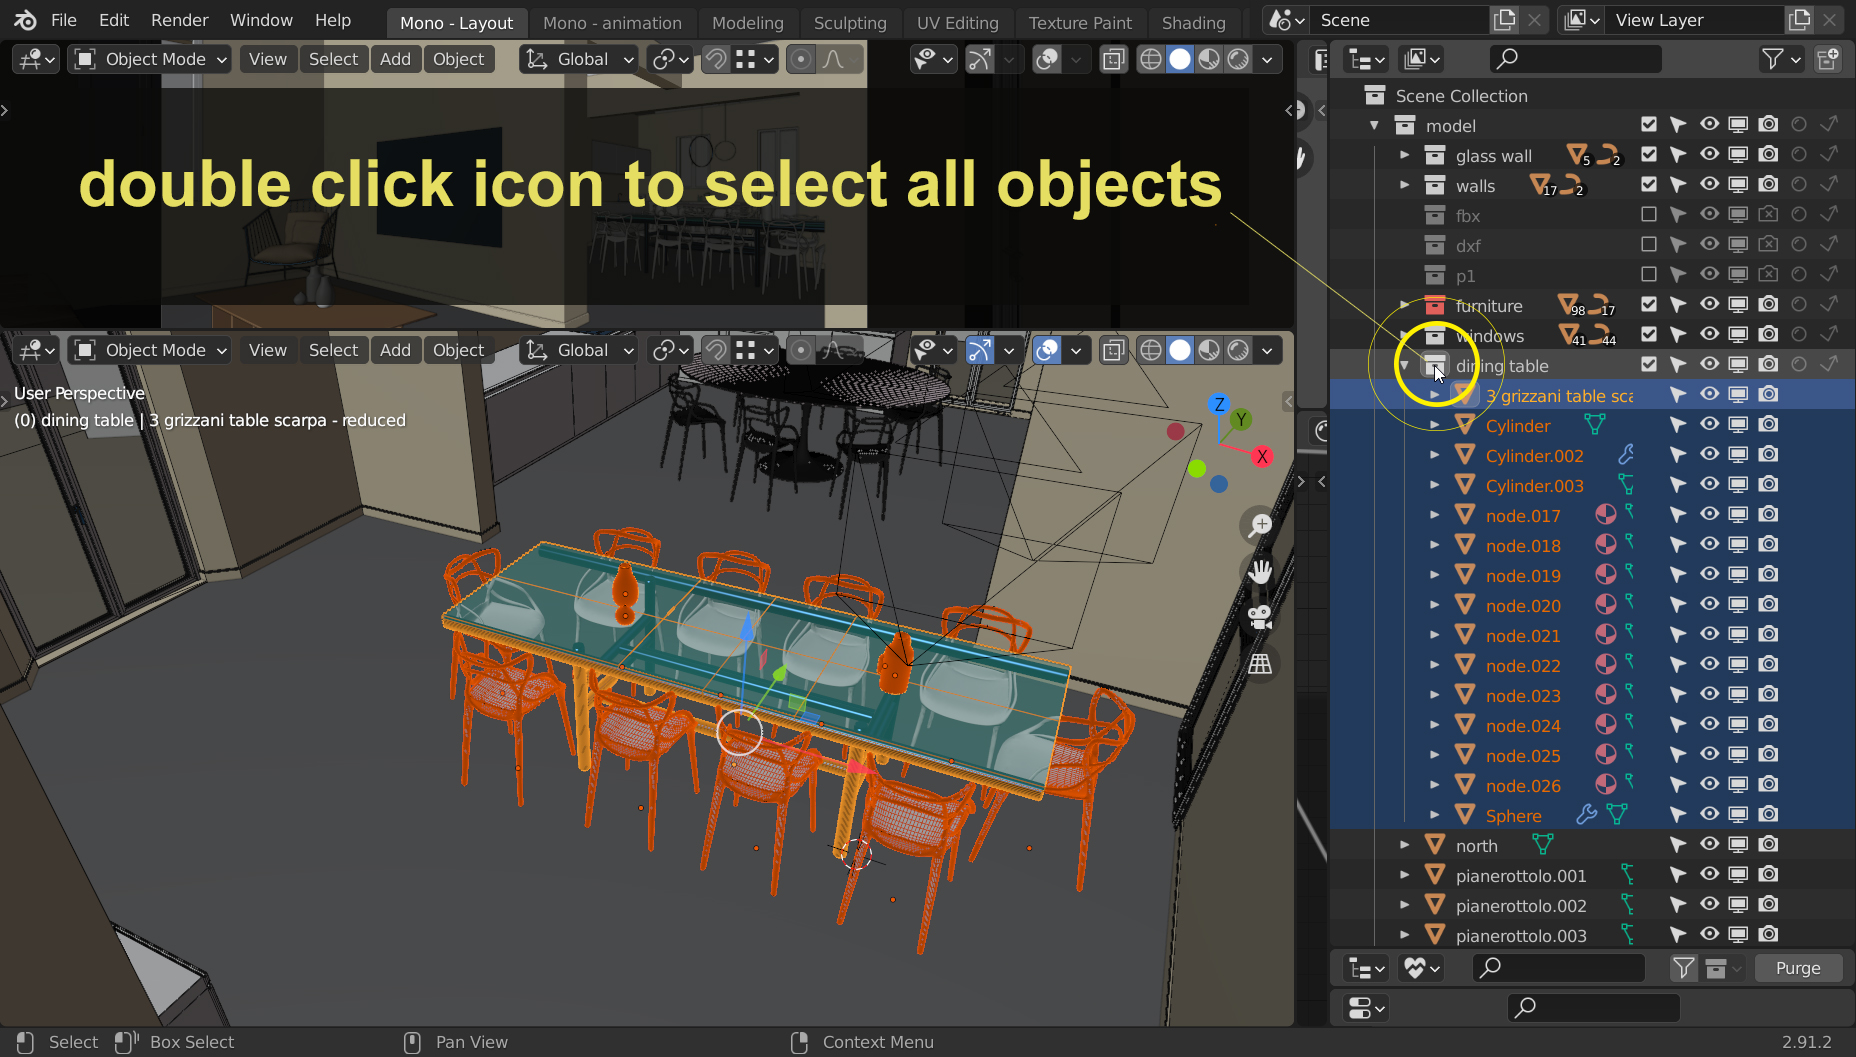Click the render camera icon on the Sphere row
Viewport: 1856px width, 1057px height.
click(1768, 815)
